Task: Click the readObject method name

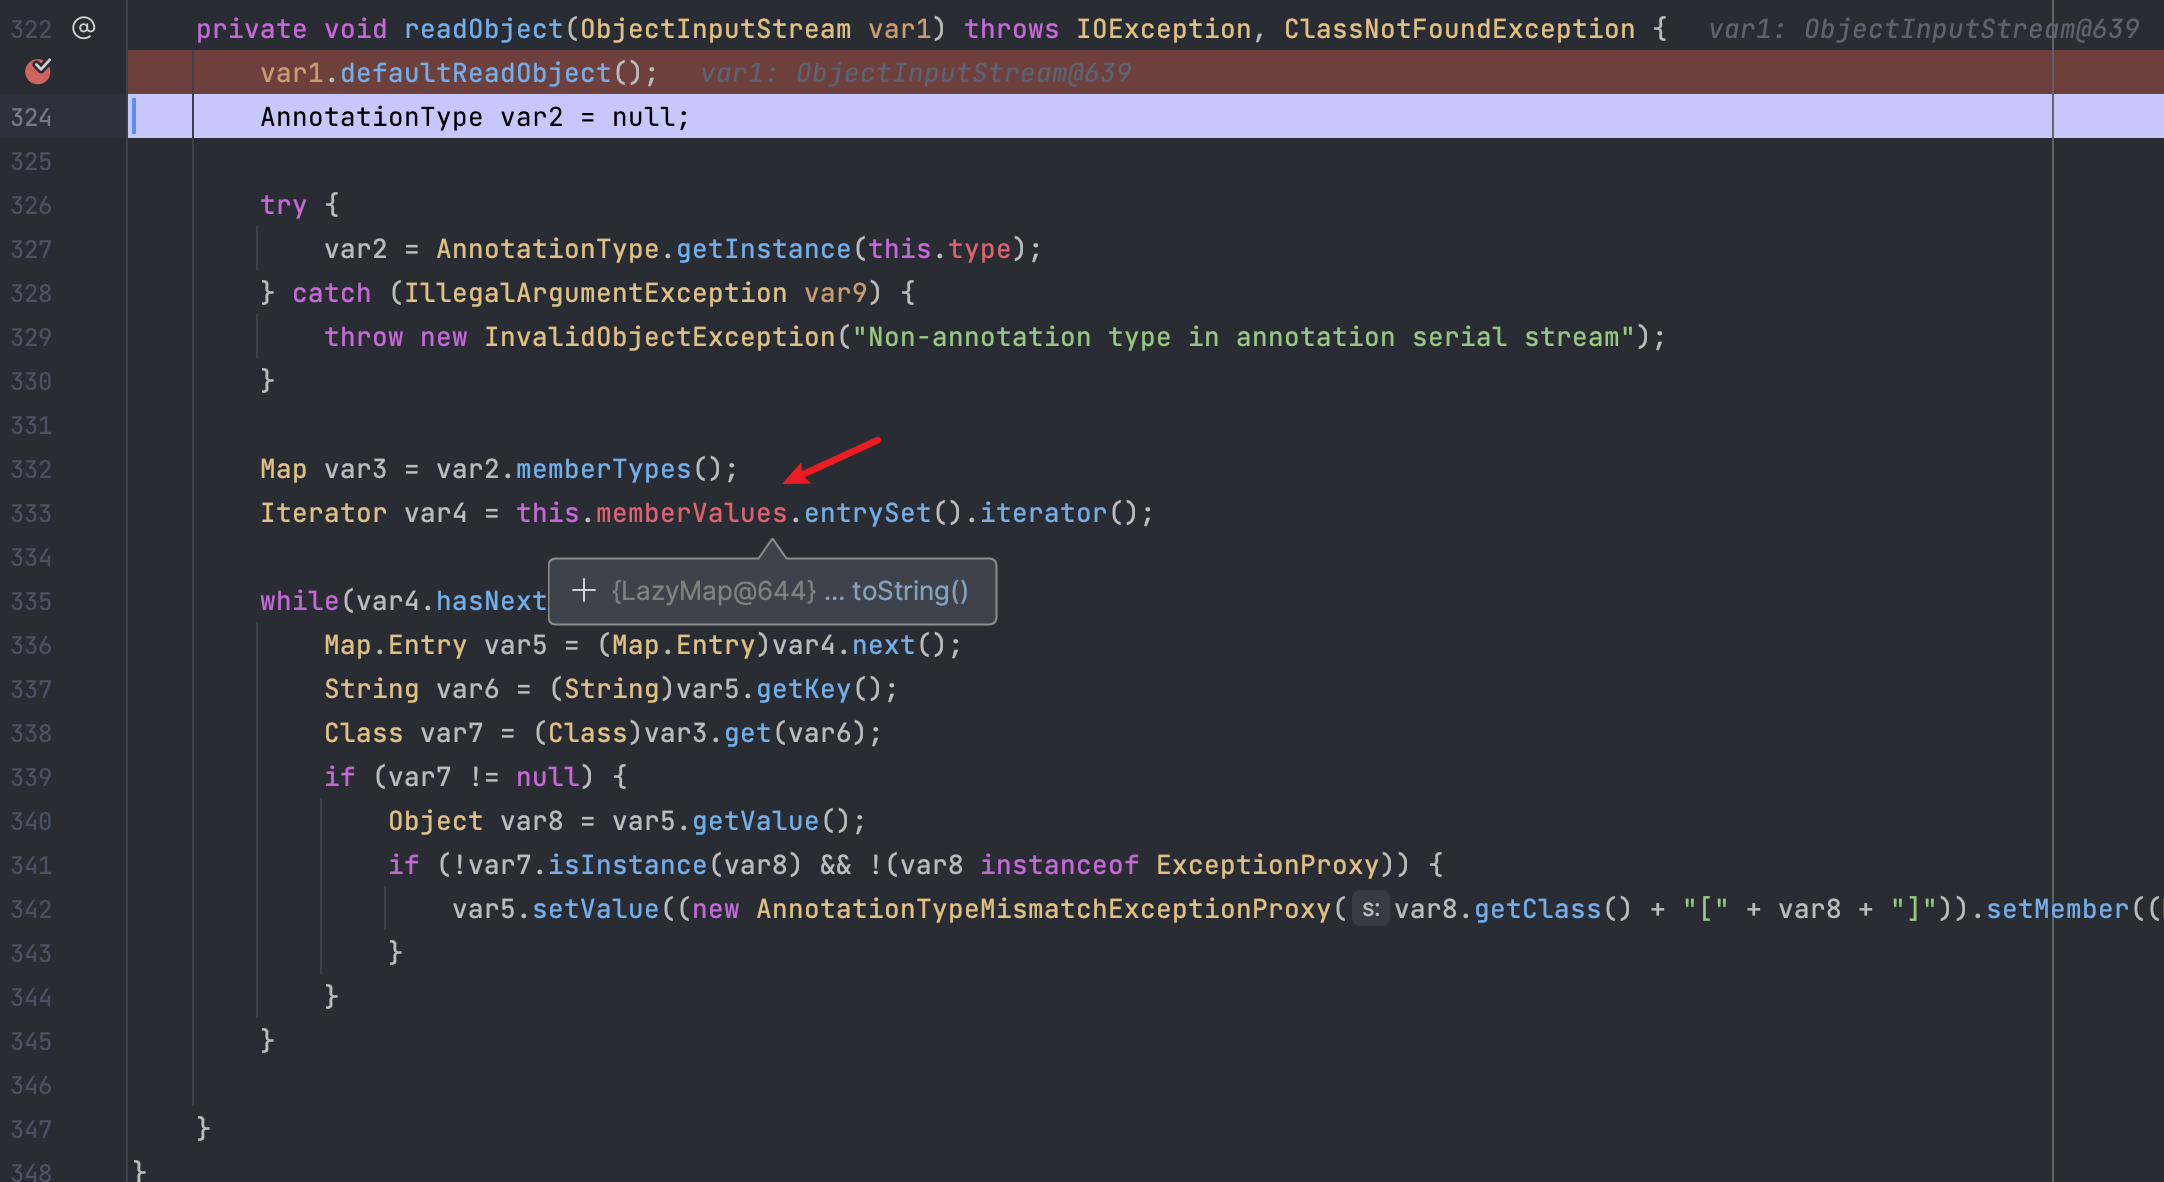Action: [x=484, y=29]
